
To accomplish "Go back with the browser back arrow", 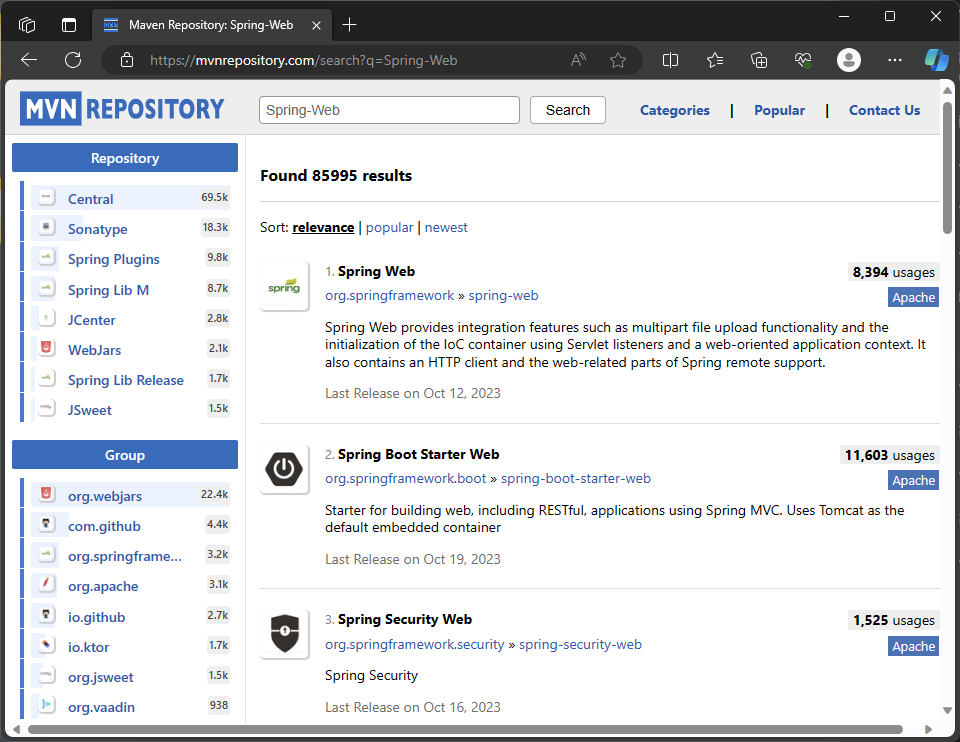I will coord(29,60).
